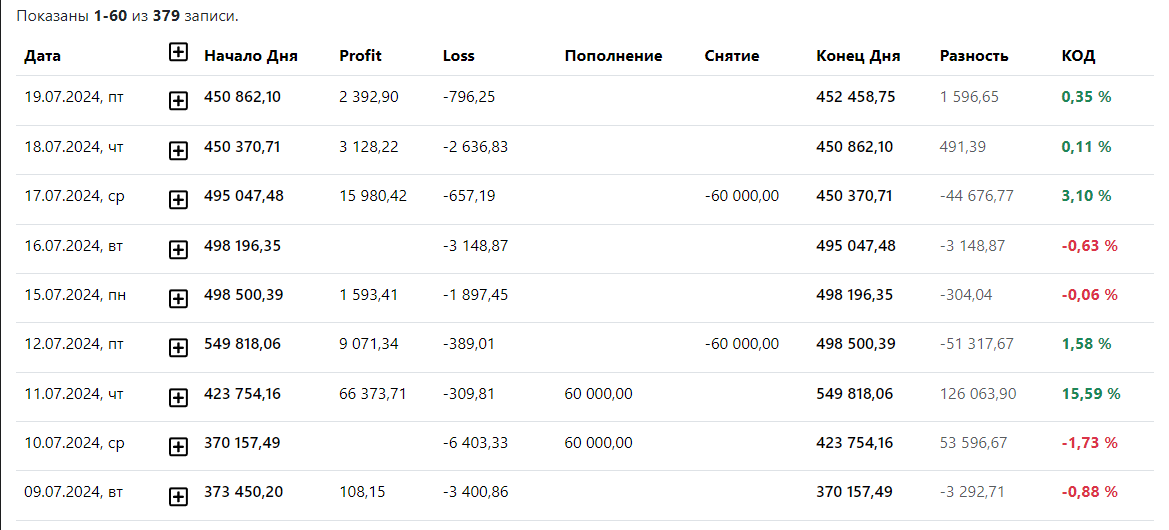Expand the 19.07.2024 row details

(x=178, y=102)
